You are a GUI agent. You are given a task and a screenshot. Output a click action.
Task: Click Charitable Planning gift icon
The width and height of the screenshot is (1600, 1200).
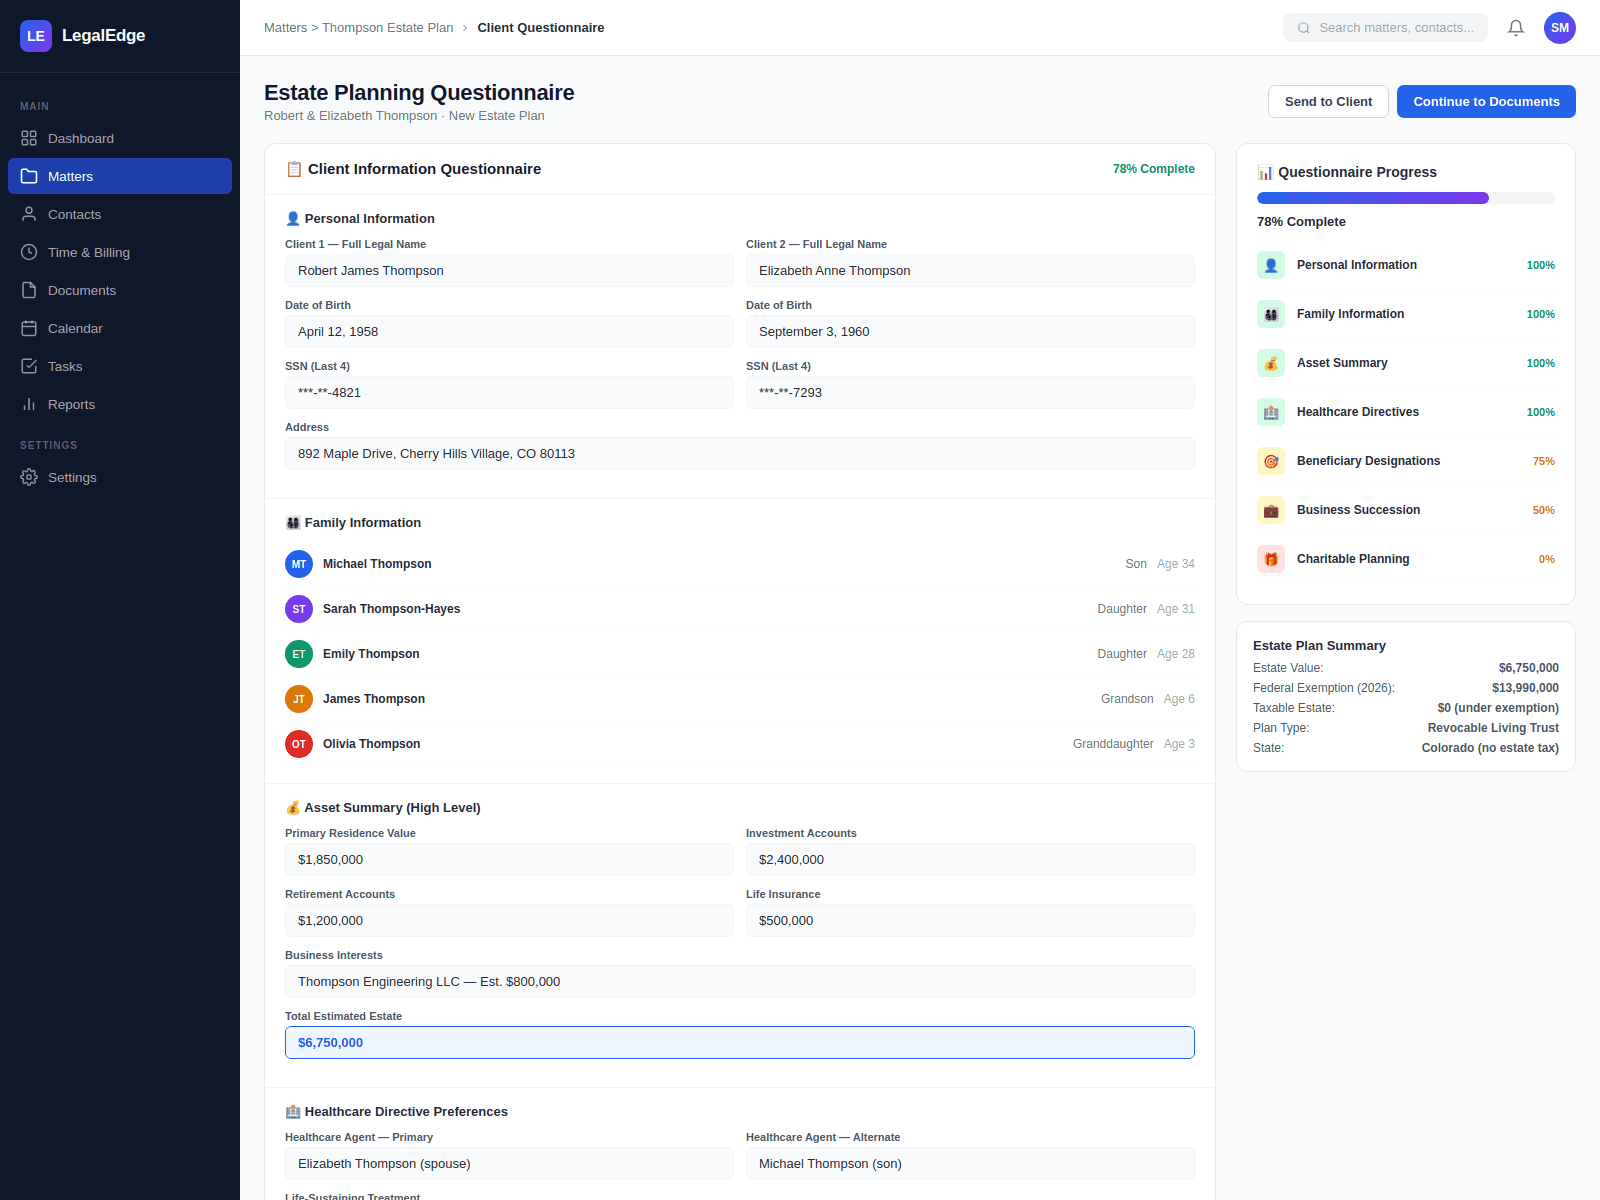[1271, 559]
